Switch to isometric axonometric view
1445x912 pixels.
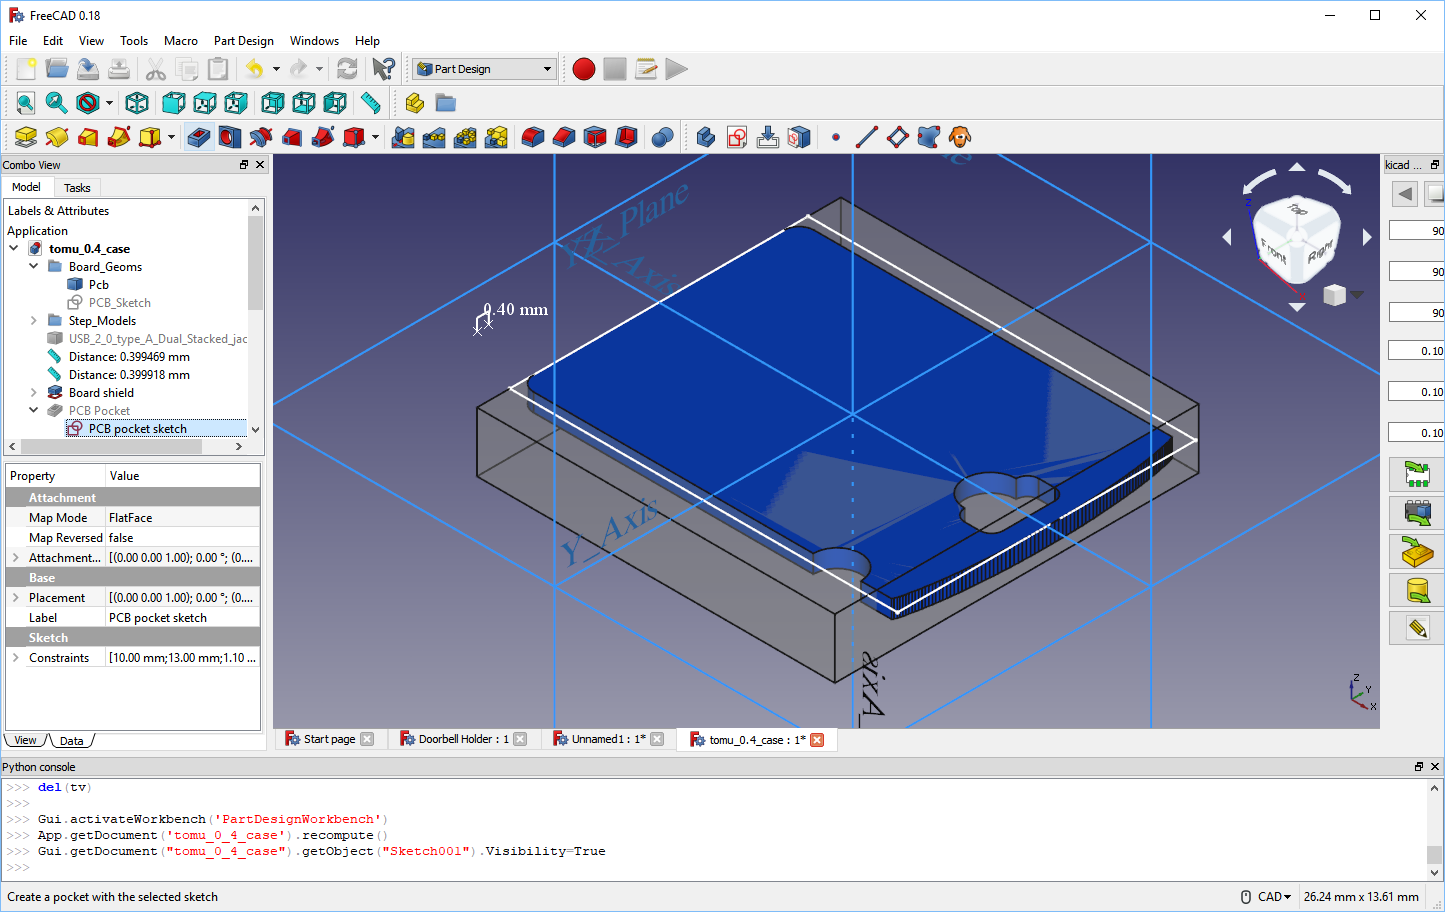[x=137, y=103]
